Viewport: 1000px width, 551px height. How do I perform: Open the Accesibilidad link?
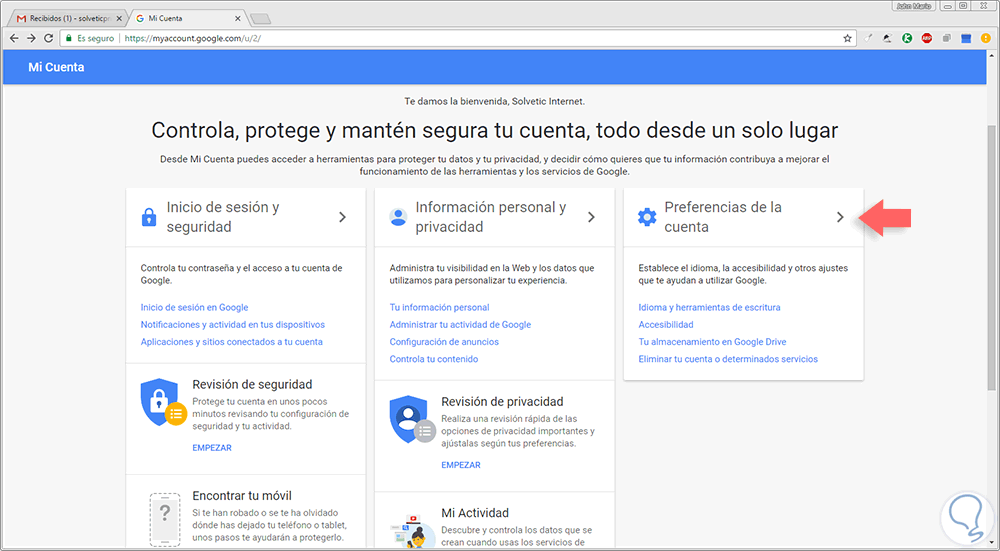[666, 325]
